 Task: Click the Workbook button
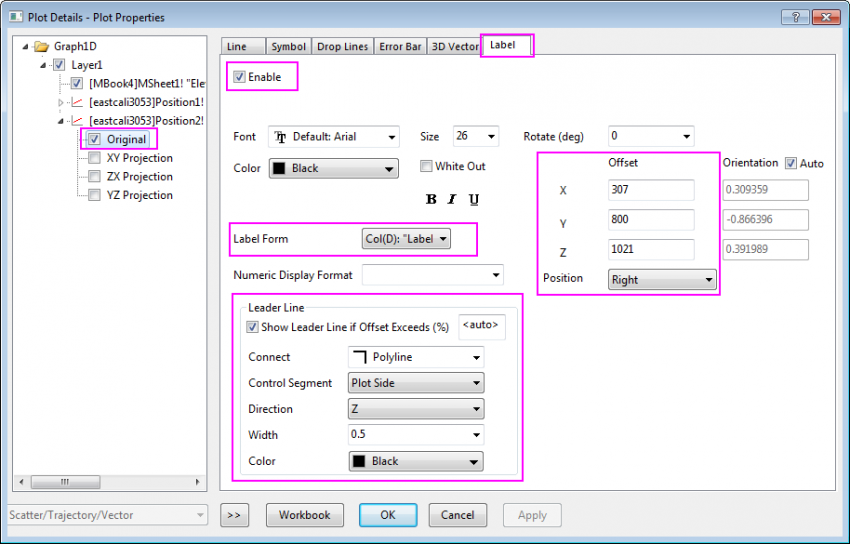[x=304, y=515]
